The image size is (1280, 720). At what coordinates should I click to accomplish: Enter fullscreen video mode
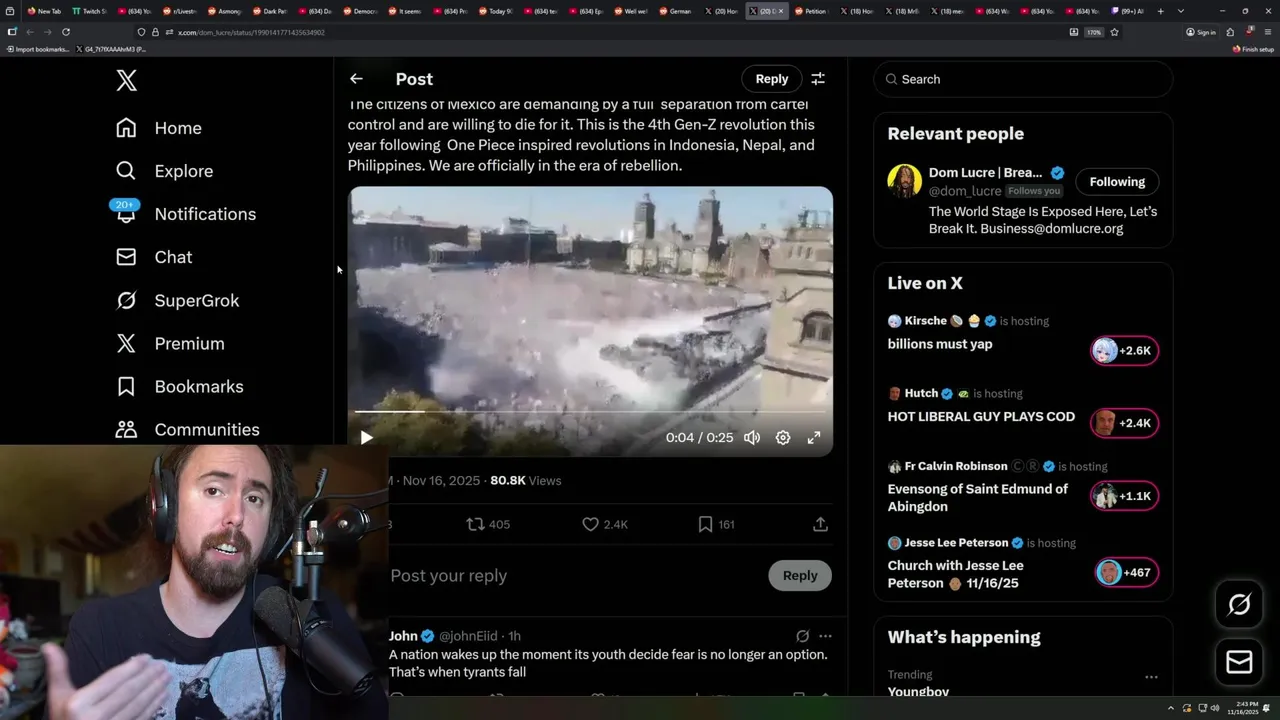click(814, 438)
